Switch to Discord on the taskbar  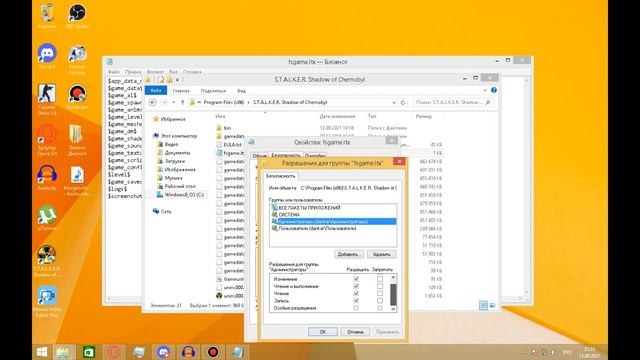[163, 352]
